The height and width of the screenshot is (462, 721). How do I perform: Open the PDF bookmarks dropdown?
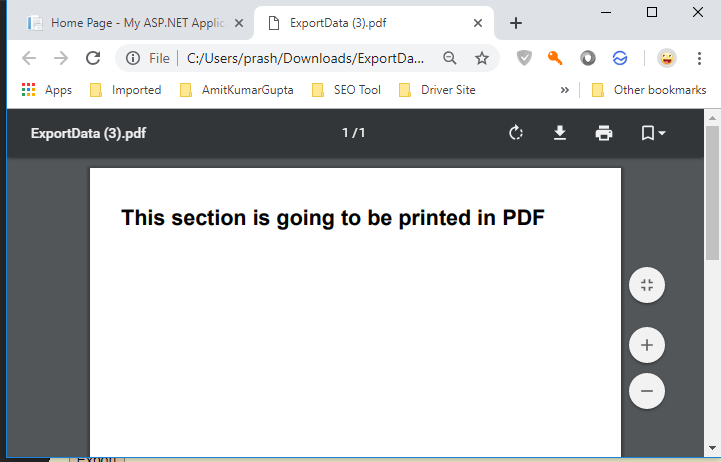click(x=652, y=133)
